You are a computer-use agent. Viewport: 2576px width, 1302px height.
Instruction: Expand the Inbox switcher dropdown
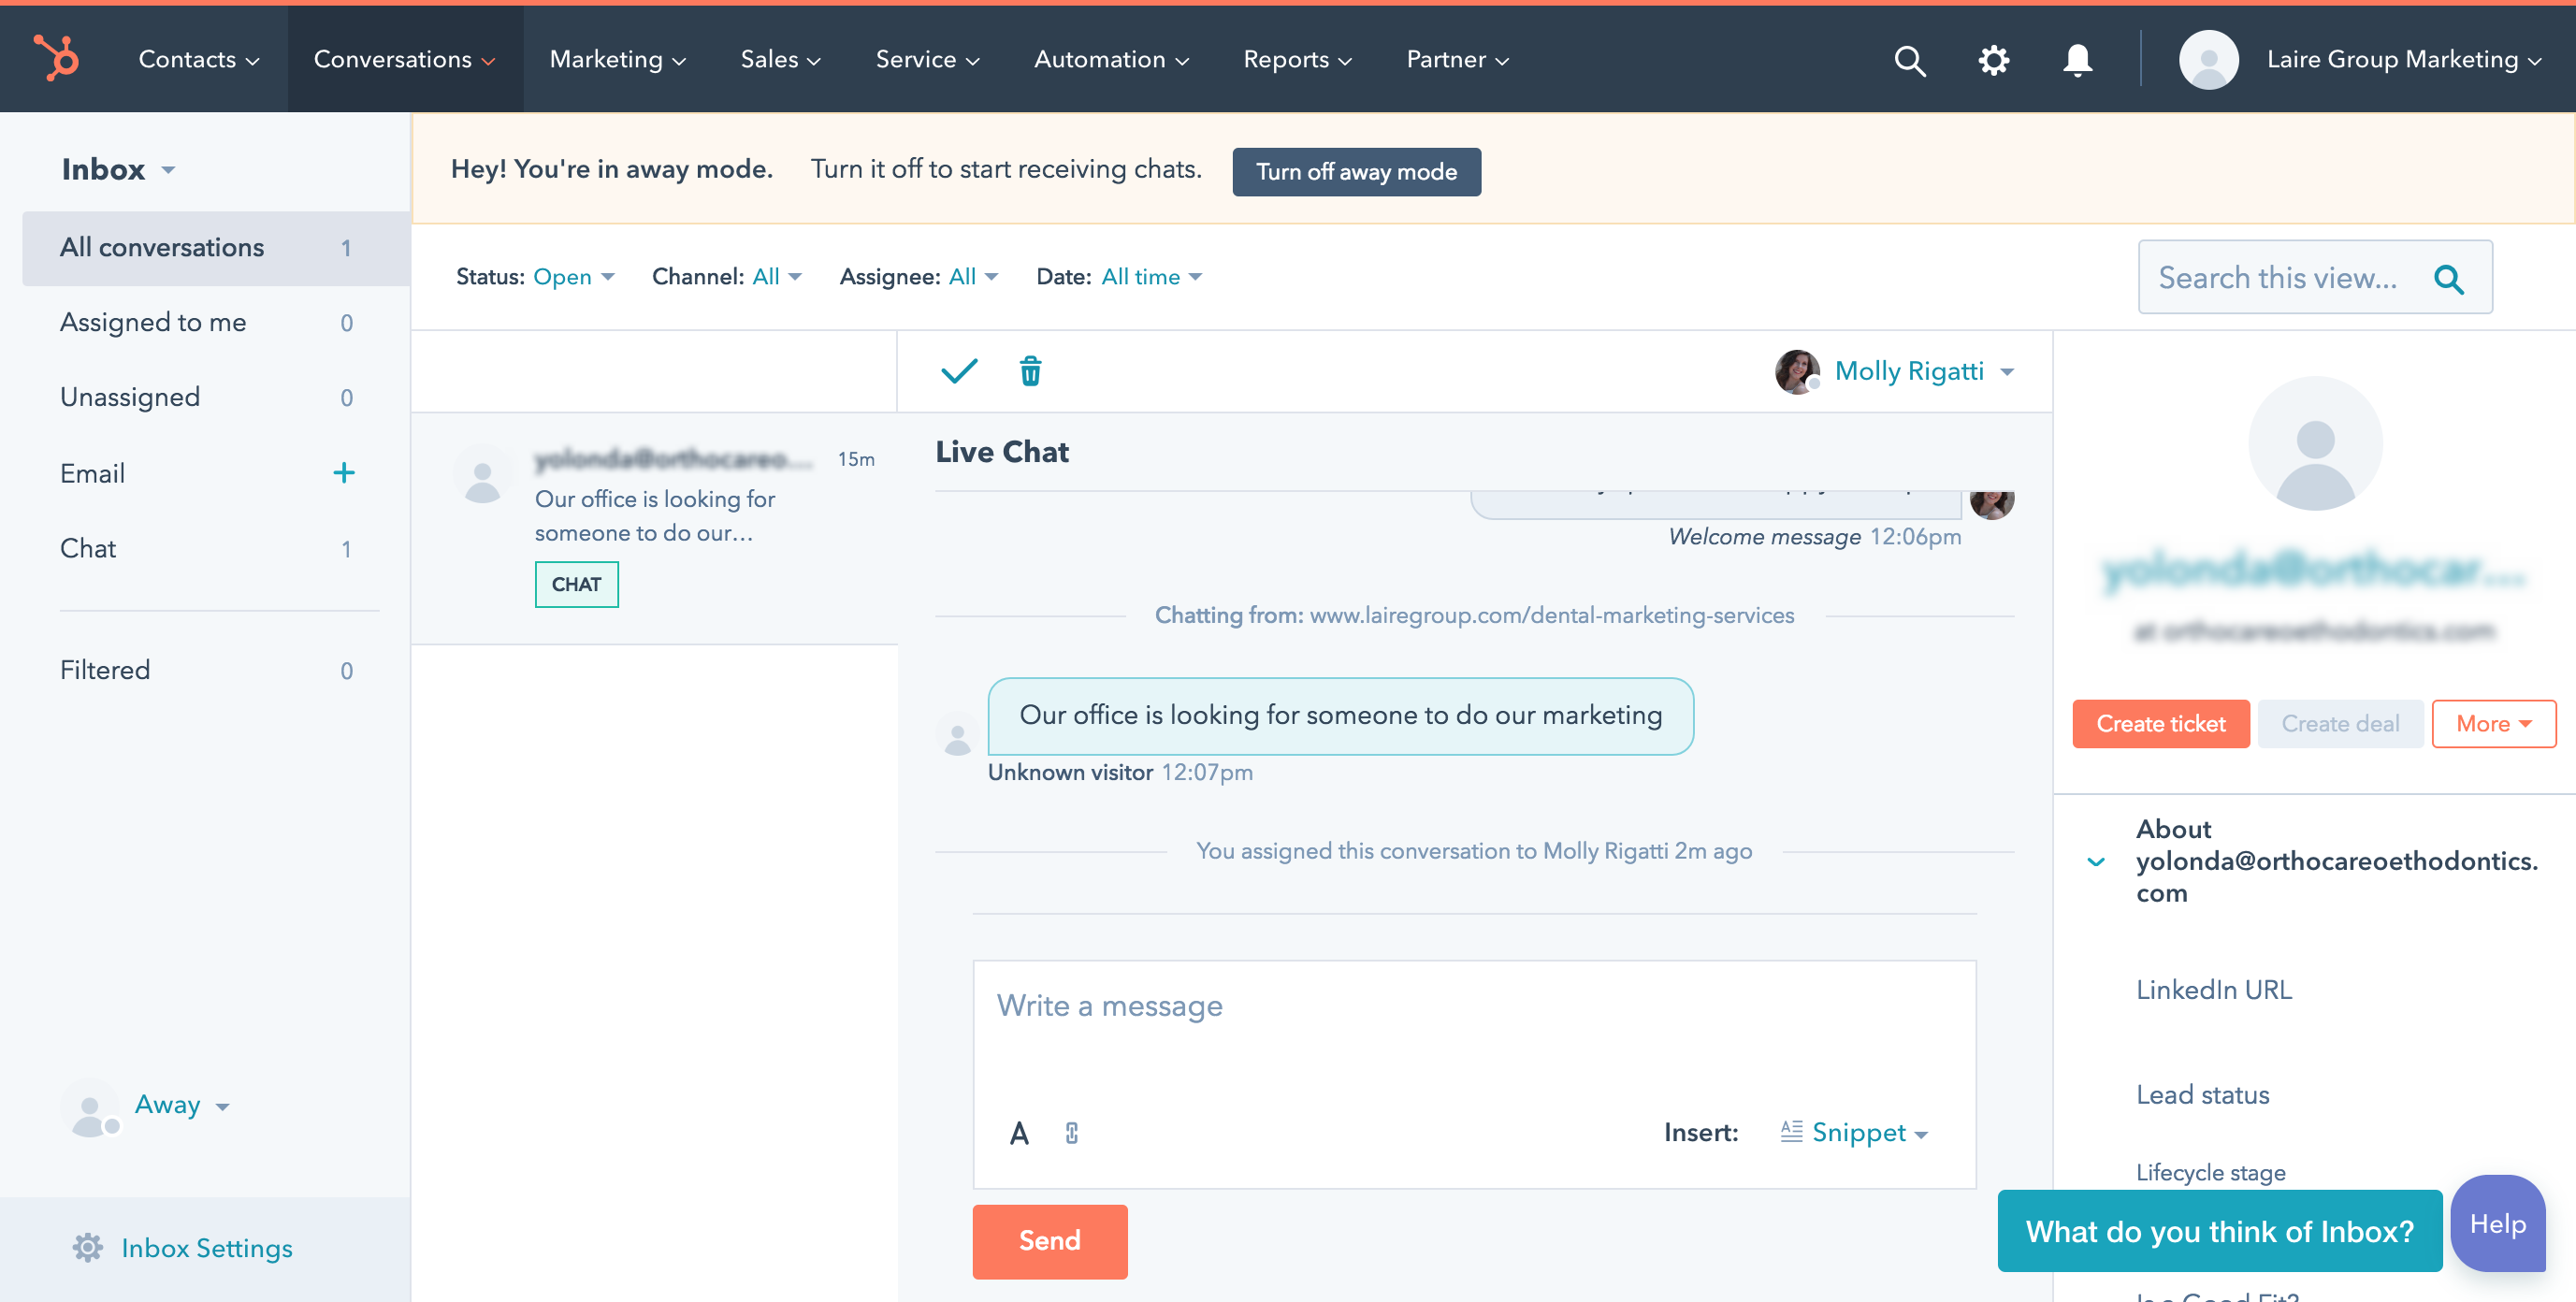[x=118, y=169]
